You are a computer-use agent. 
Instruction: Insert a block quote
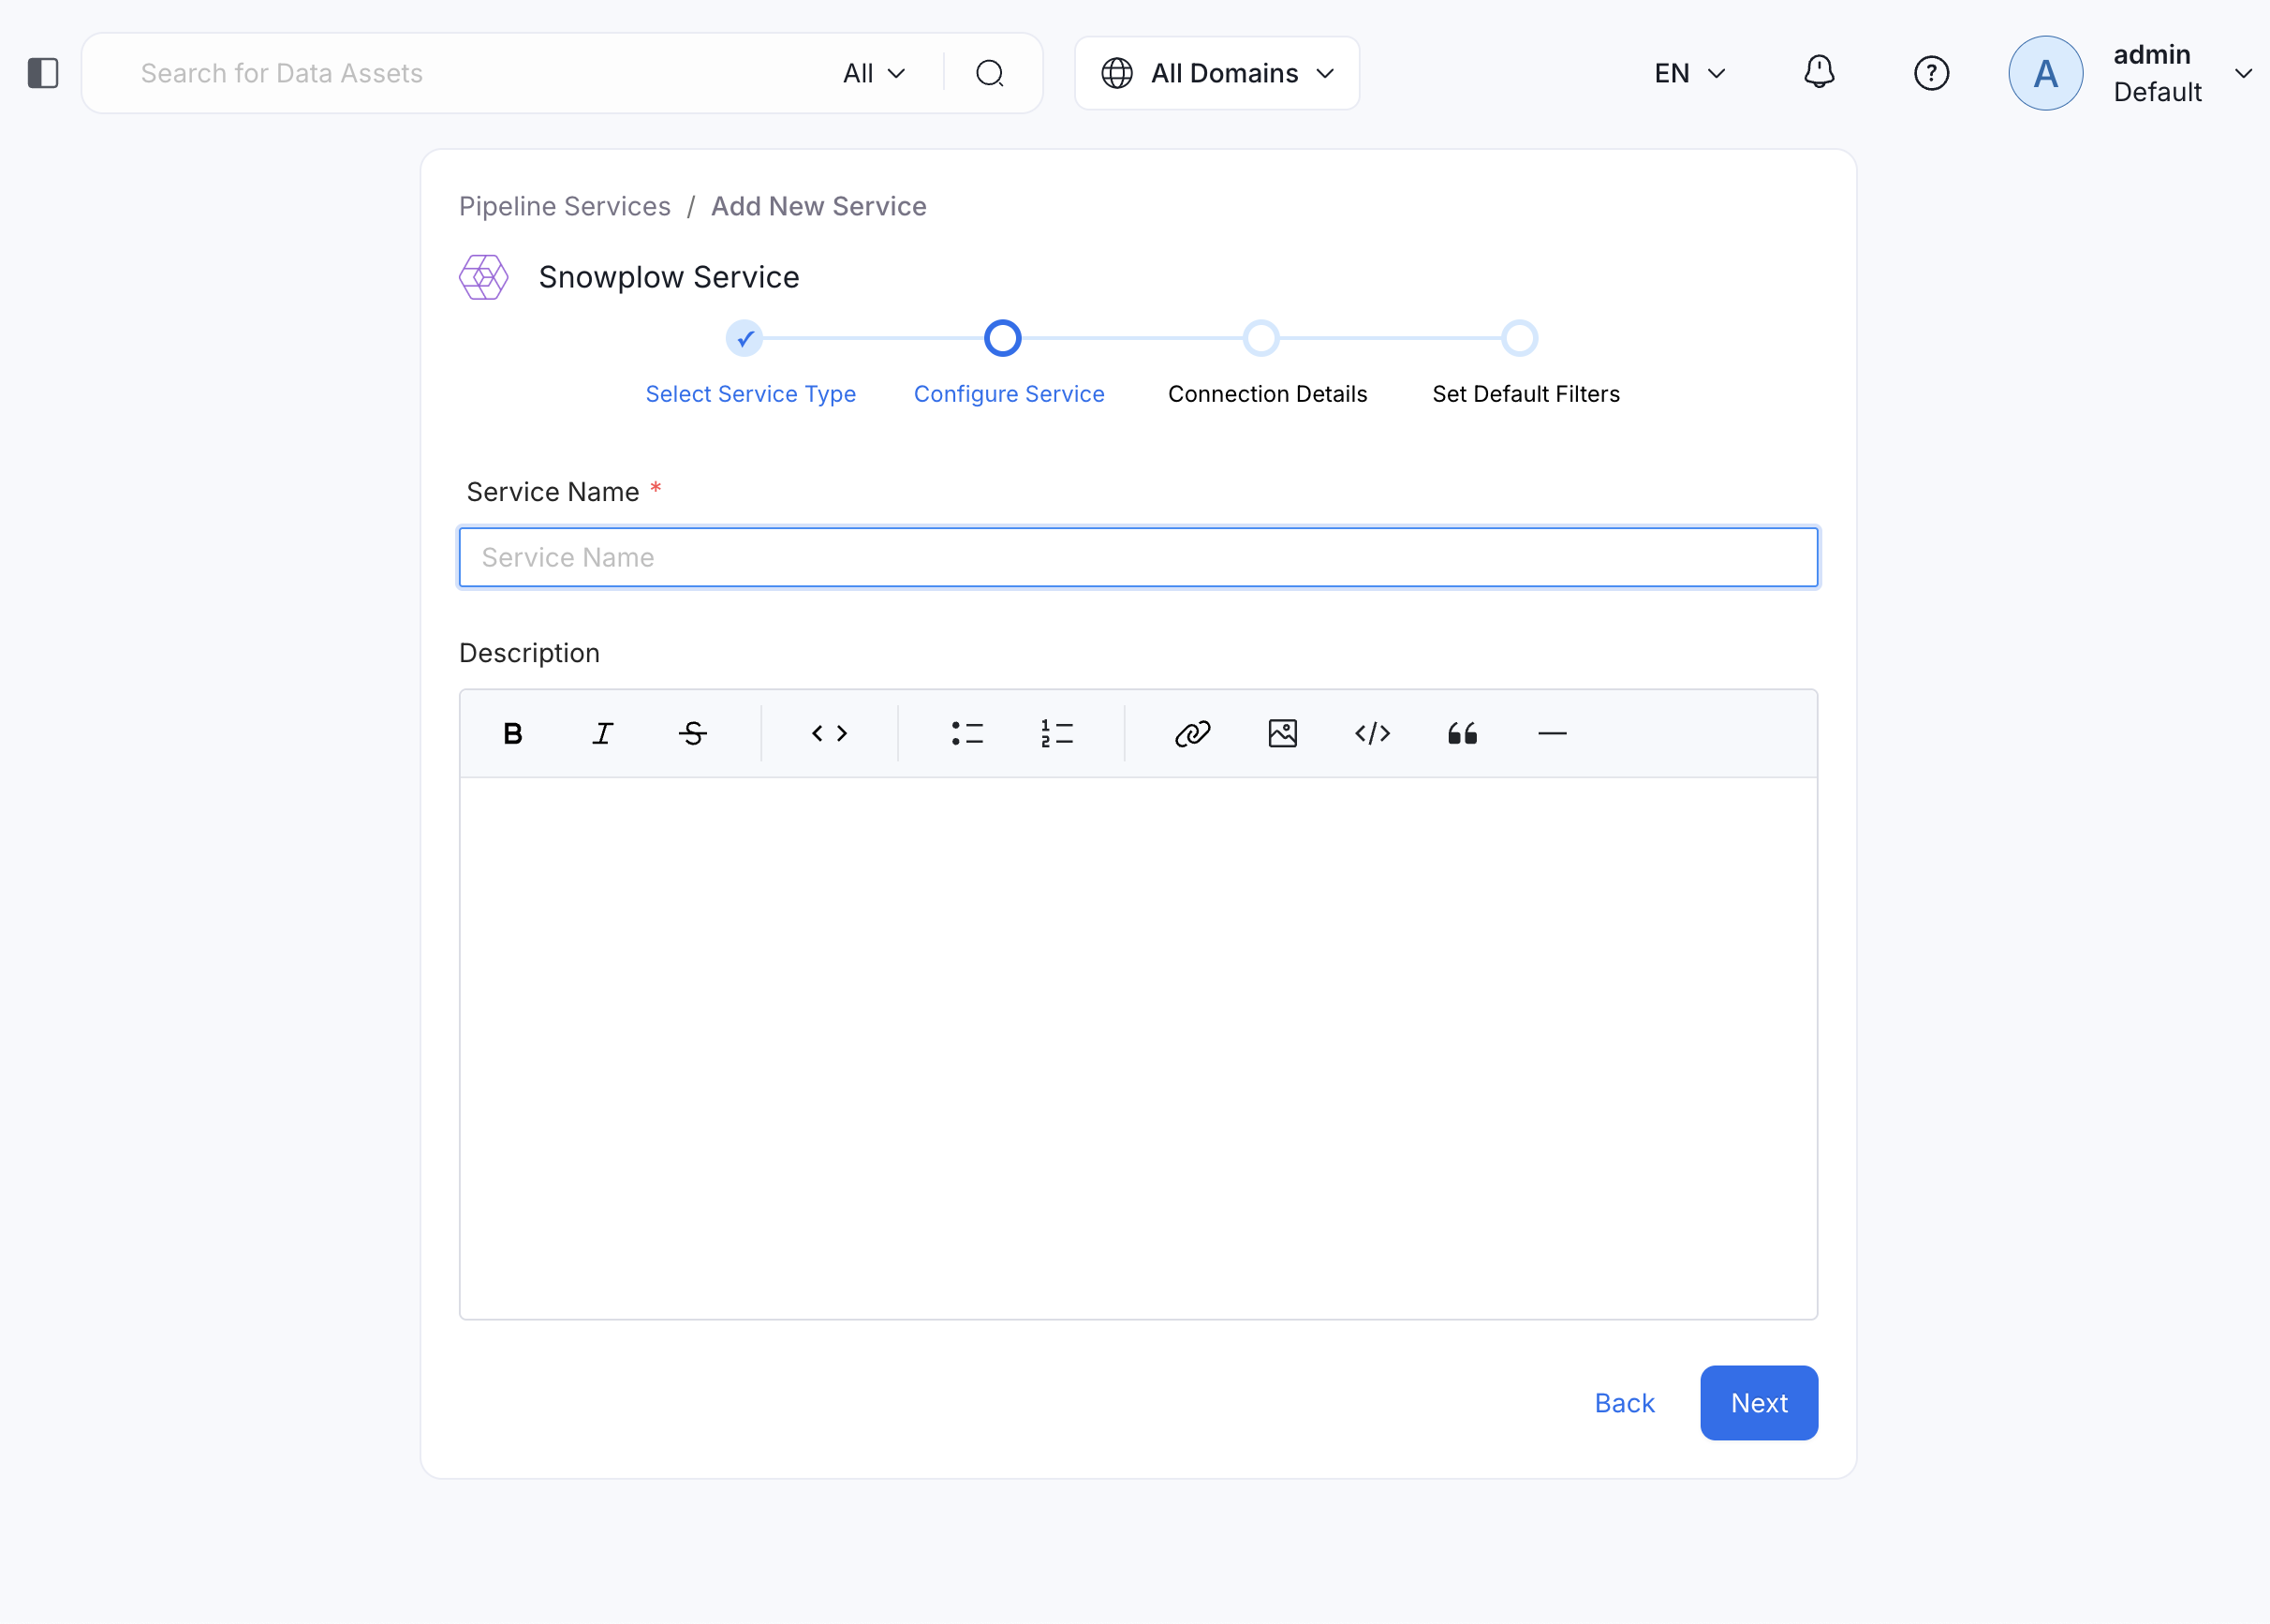pyautogui.click(x=1462, y=734)
